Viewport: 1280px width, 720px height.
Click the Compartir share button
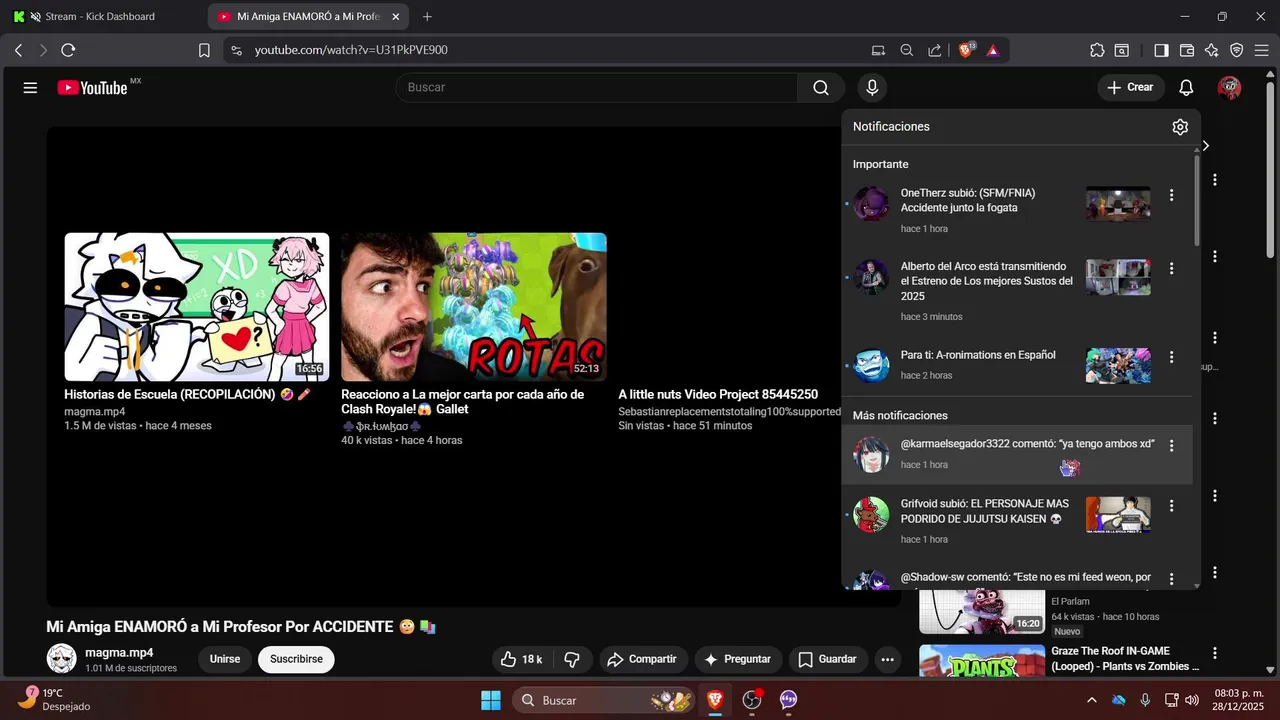point(643,660)
